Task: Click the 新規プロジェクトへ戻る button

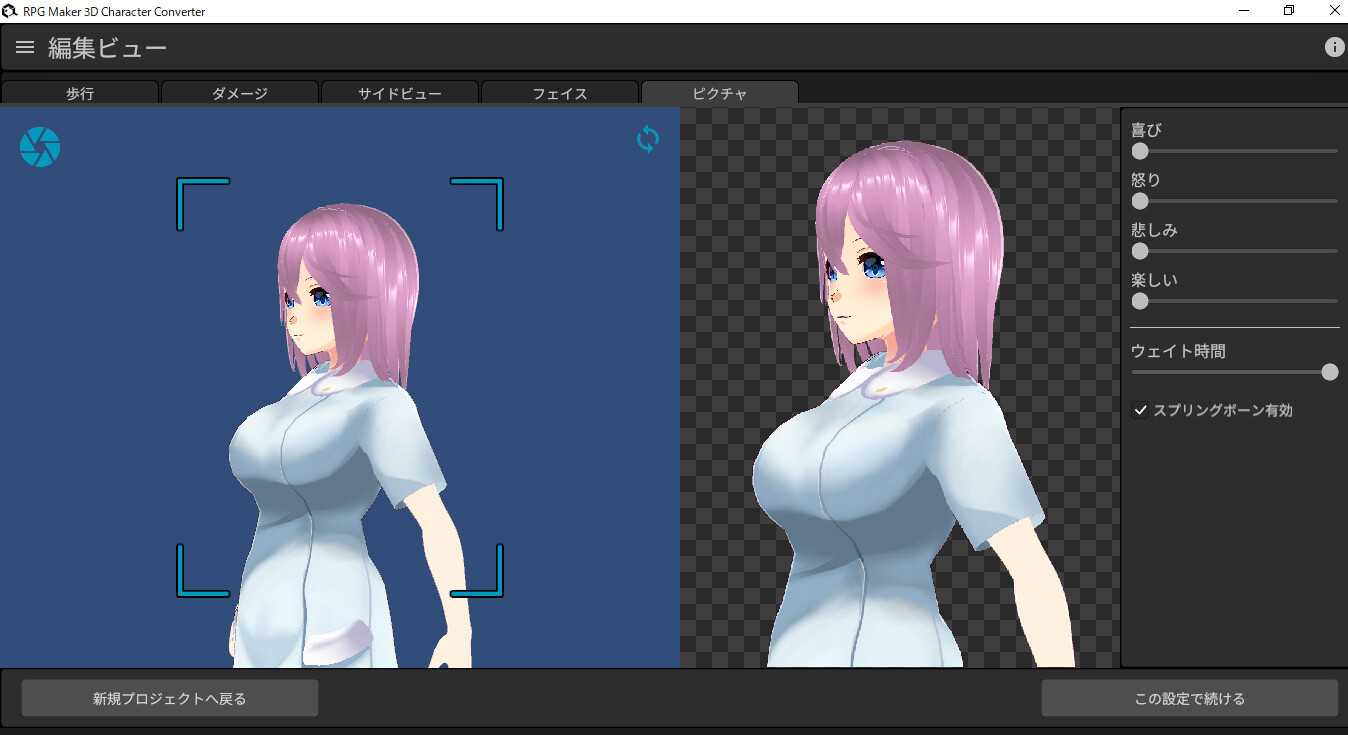Action: click(x=169, y=697)
